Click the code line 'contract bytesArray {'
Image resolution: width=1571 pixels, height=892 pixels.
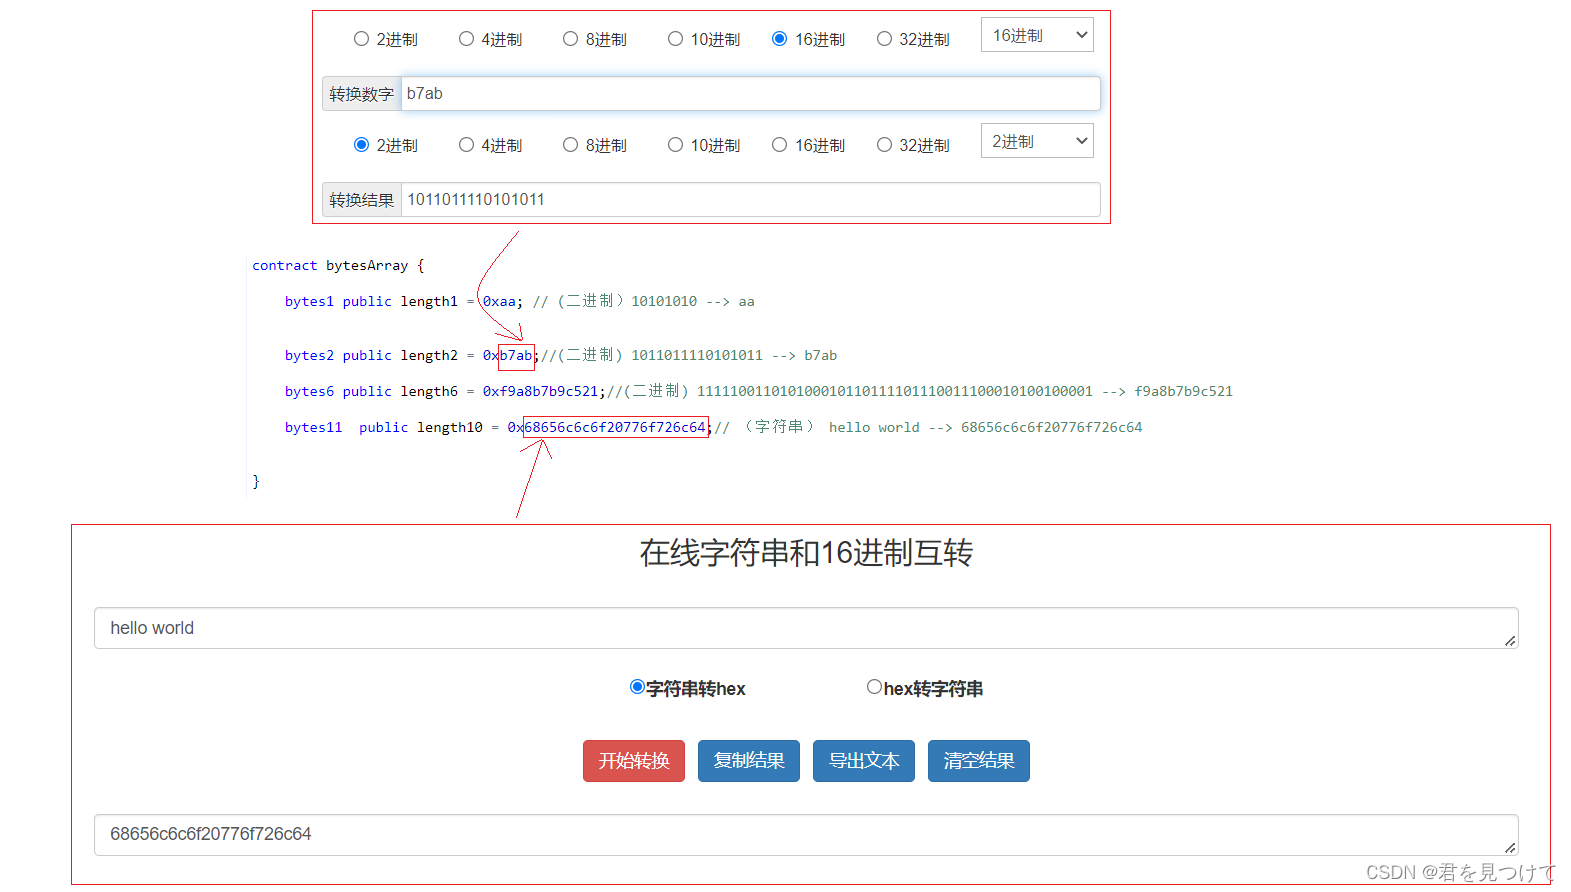pos(338,265)
